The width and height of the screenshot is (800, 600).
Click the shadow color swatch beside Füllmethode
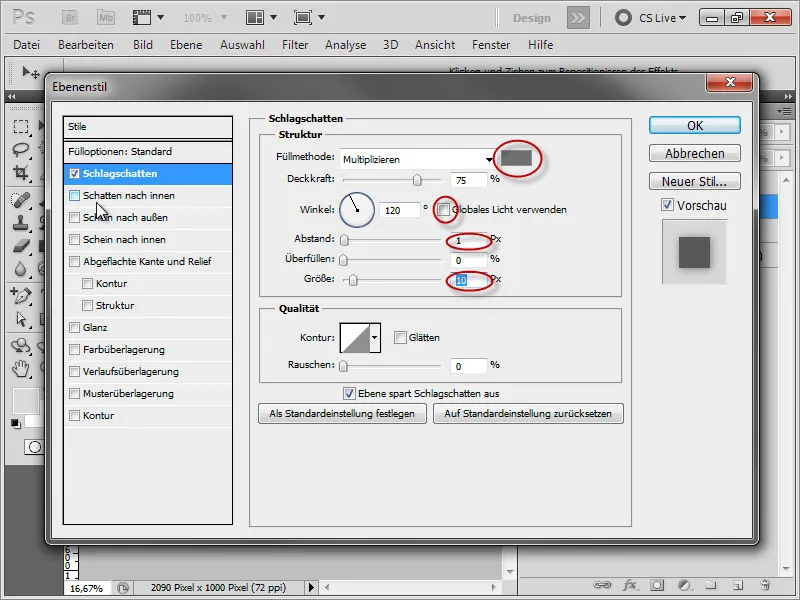[x=516, y=158]
